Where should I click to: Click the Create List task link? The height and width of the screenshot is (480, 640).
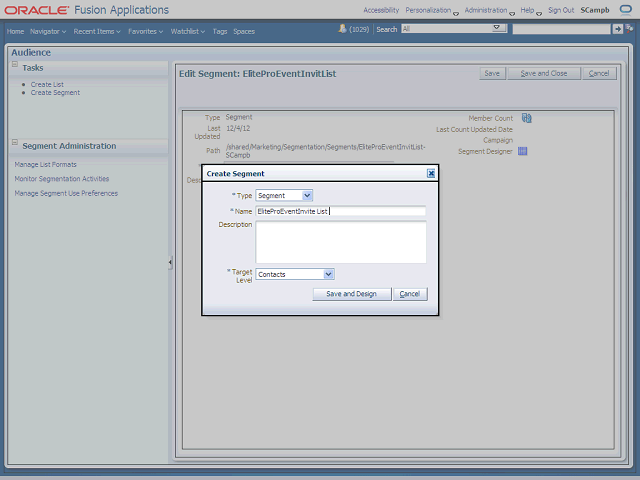pyautogui.click(x=47, y=84)
